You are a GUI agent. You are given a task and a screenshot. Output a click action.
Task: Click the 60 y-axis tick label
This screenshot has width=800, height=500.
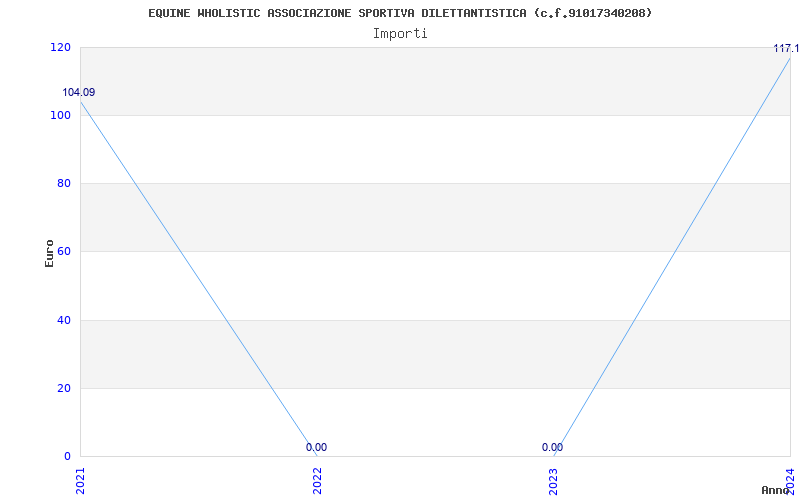63,252
